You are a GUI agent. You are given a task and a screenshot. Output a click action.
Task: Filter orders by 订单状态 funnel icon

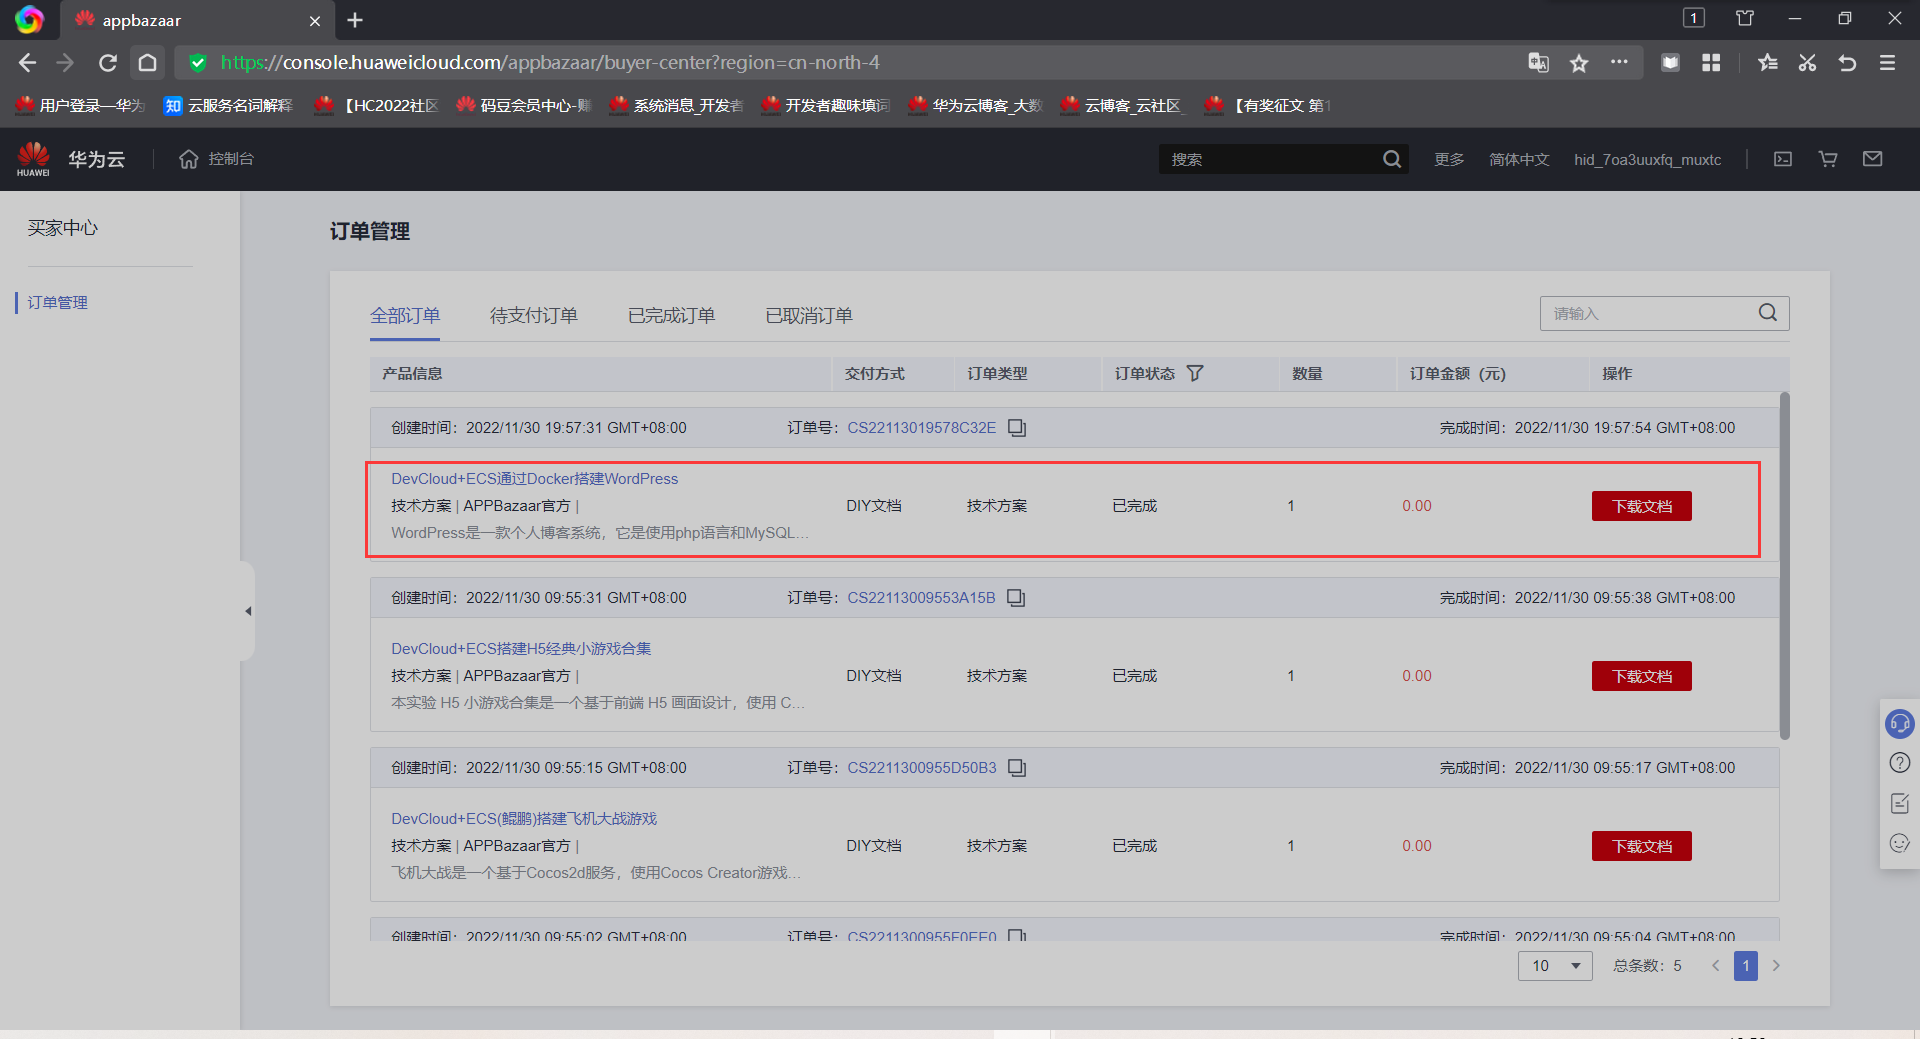pyautogui.click(x=1195, y=373)
